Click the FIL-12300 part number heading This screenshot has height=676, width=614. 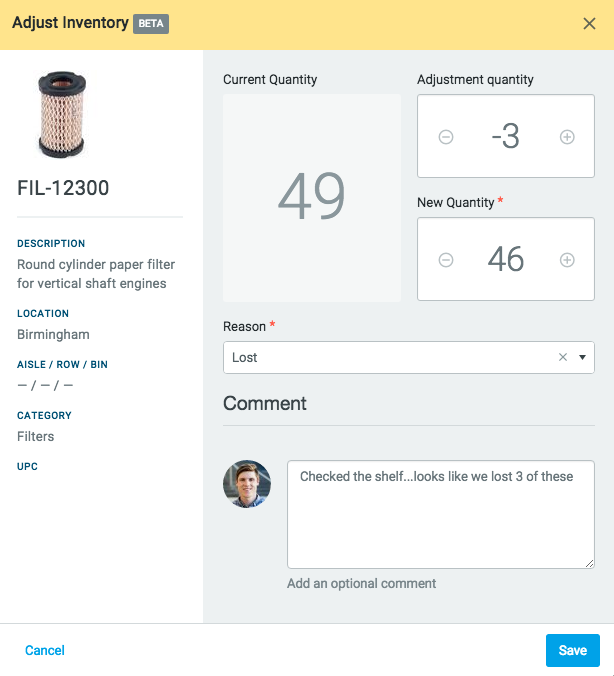pyautogui.click(x=64, y=187)
